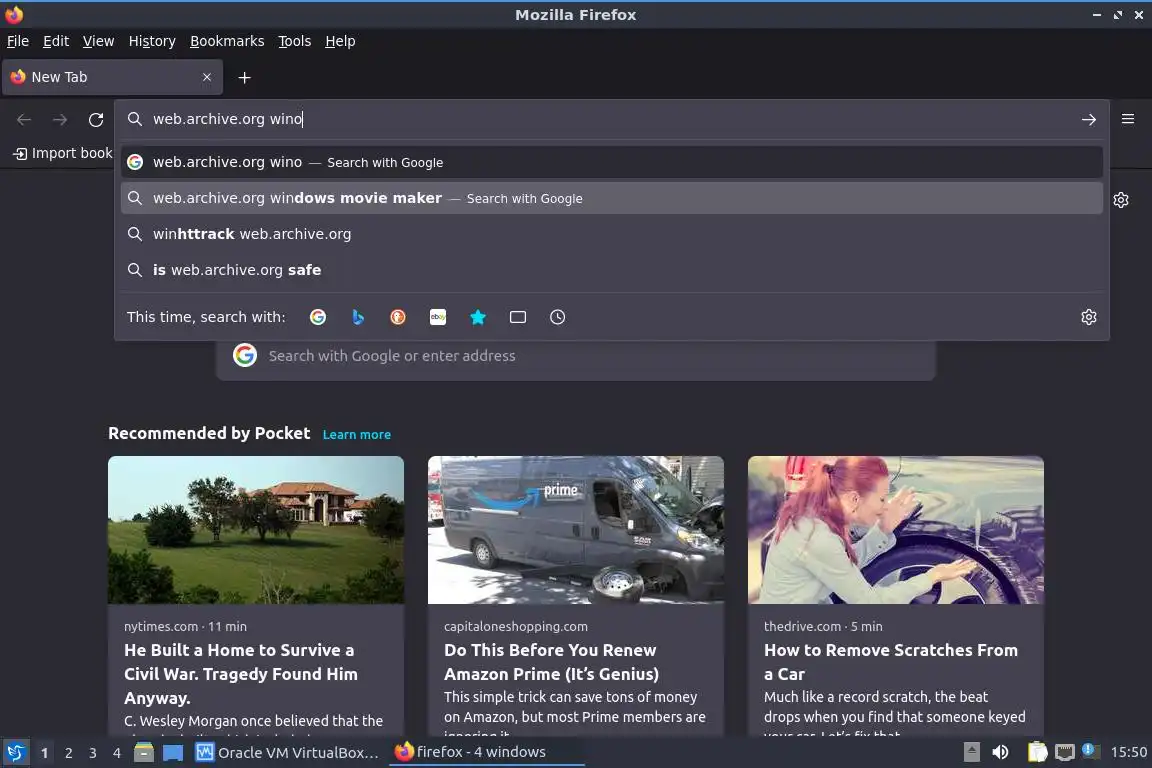Image resolution: width=1152 pixels, height=768 pixels.
Task: Open Pocket 'Learn more' link
Action: [x=356, y=434]
